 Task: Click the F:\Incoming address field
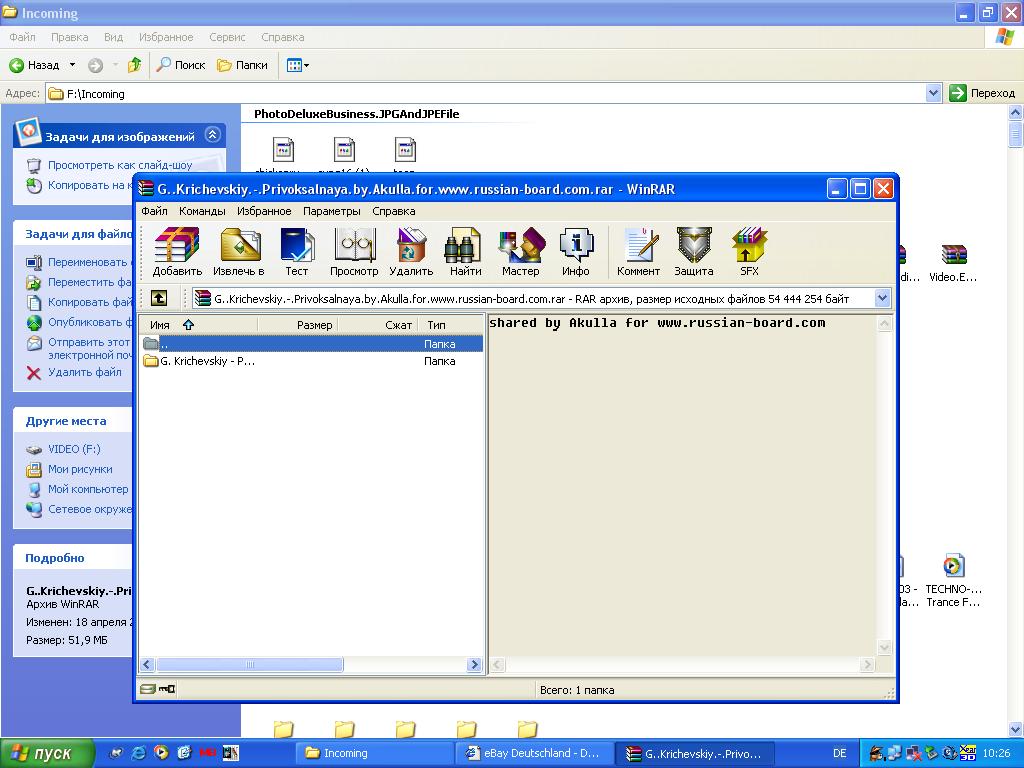tap(486, 93)
